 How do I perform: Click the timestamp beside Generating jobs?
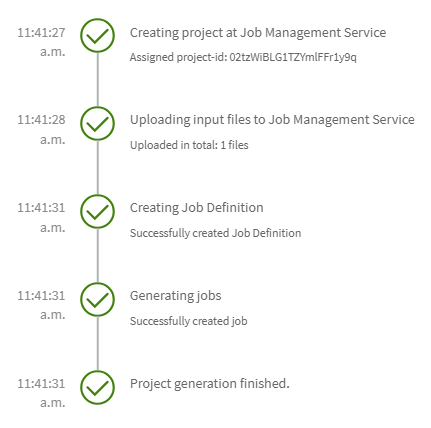[x=41, y=305]
